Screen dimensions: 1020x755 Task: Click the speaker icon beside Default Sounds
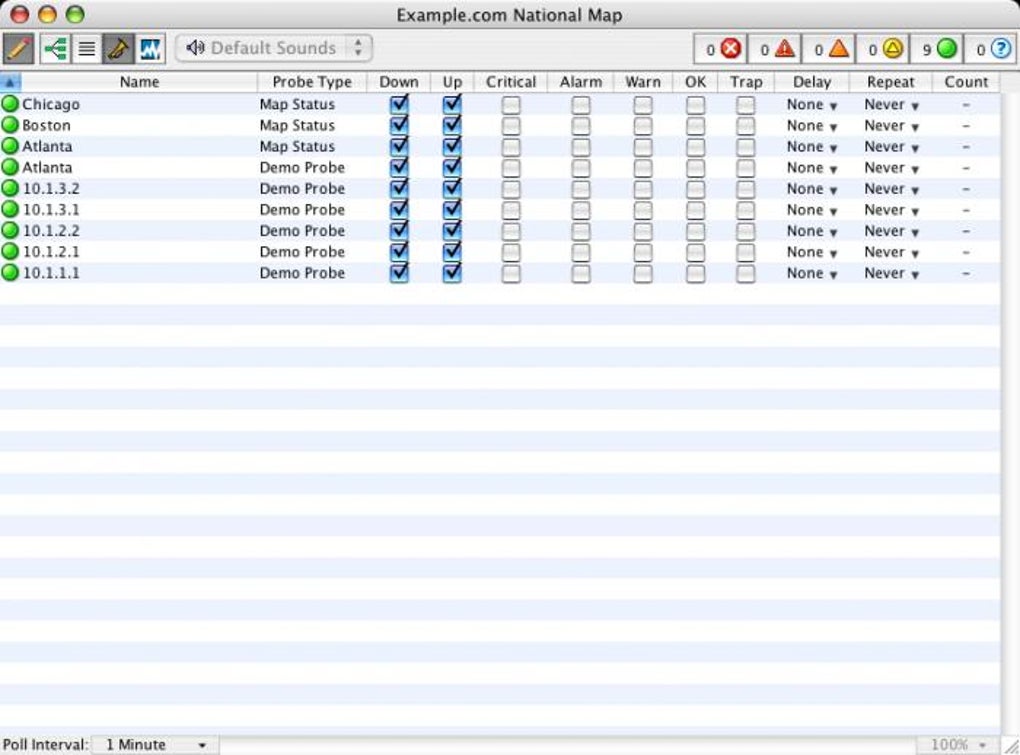[195, 47]
